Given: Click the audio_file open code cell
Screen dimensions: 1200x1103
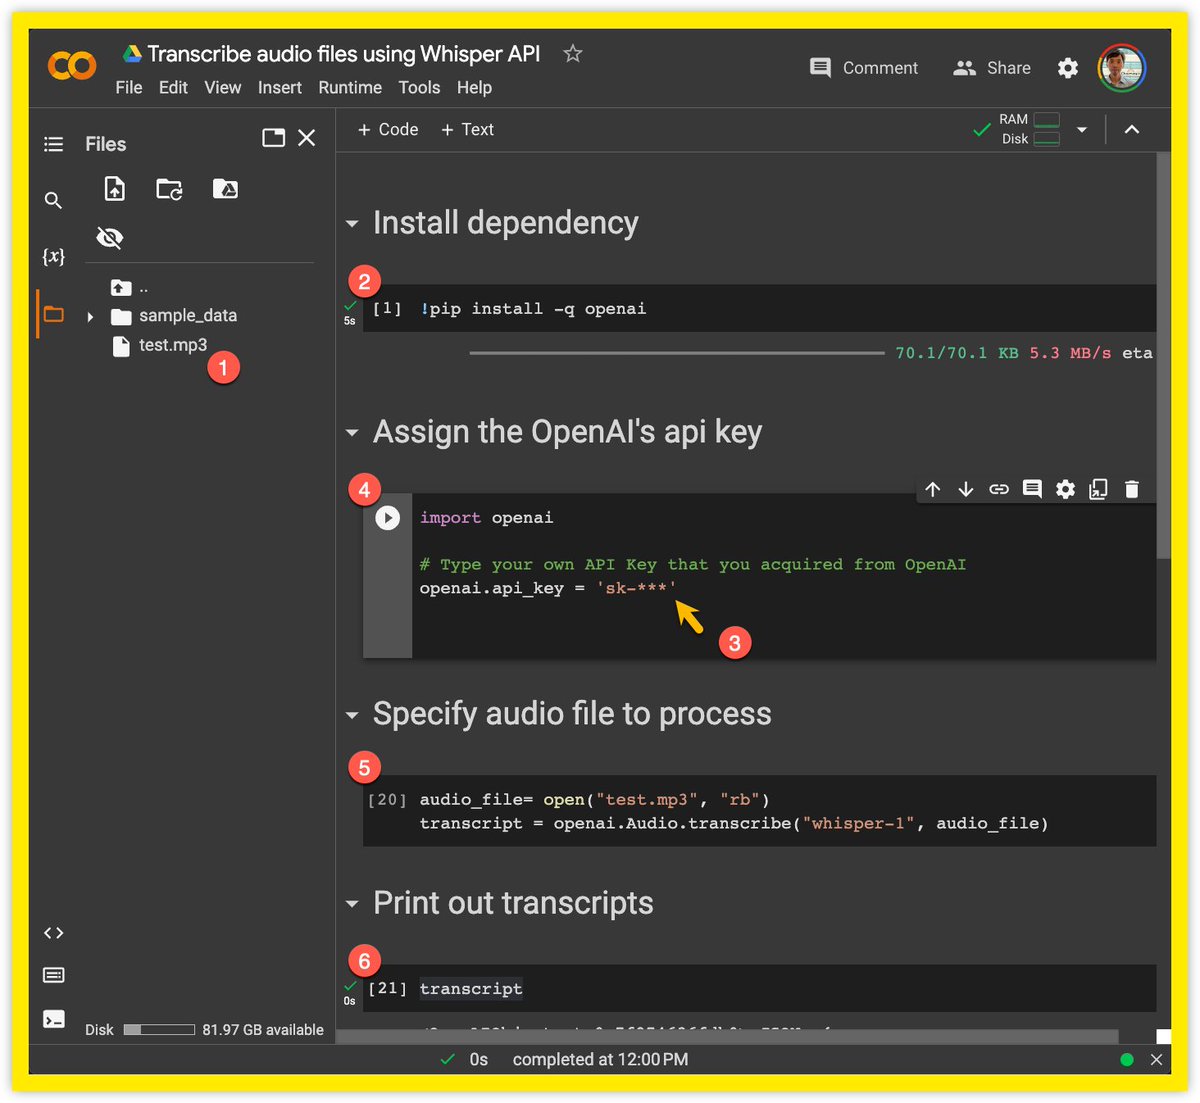Looking at the screenshot, I should pos(758,811).
